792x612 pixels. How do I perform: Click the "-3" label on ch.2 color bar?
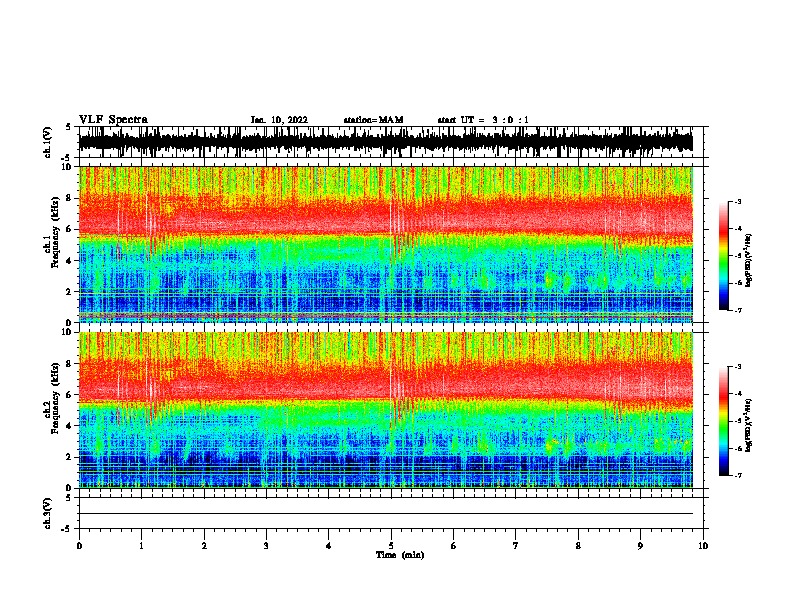pyautogui.click(x=738, y=367)
